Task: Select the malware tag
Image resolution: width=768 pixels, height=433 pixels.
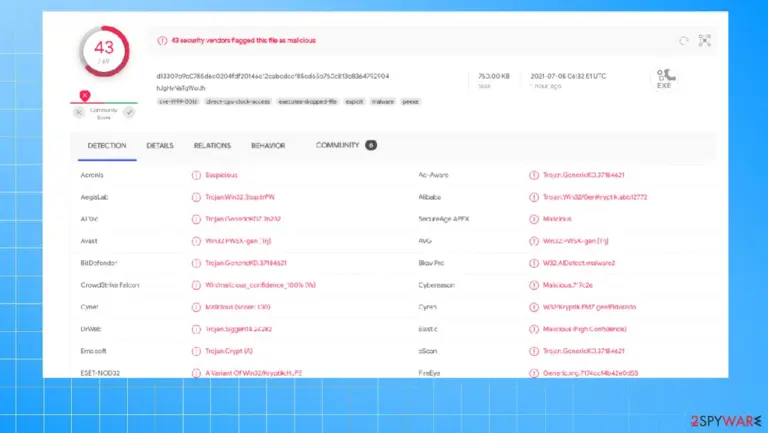Action: (x=383, y=101)
